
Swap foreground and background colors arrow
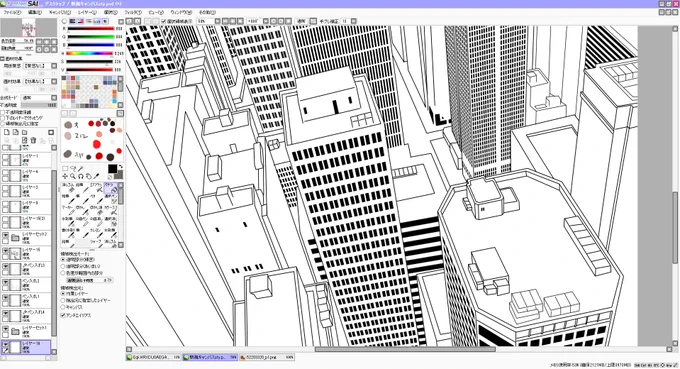click(x=121, y=167)
